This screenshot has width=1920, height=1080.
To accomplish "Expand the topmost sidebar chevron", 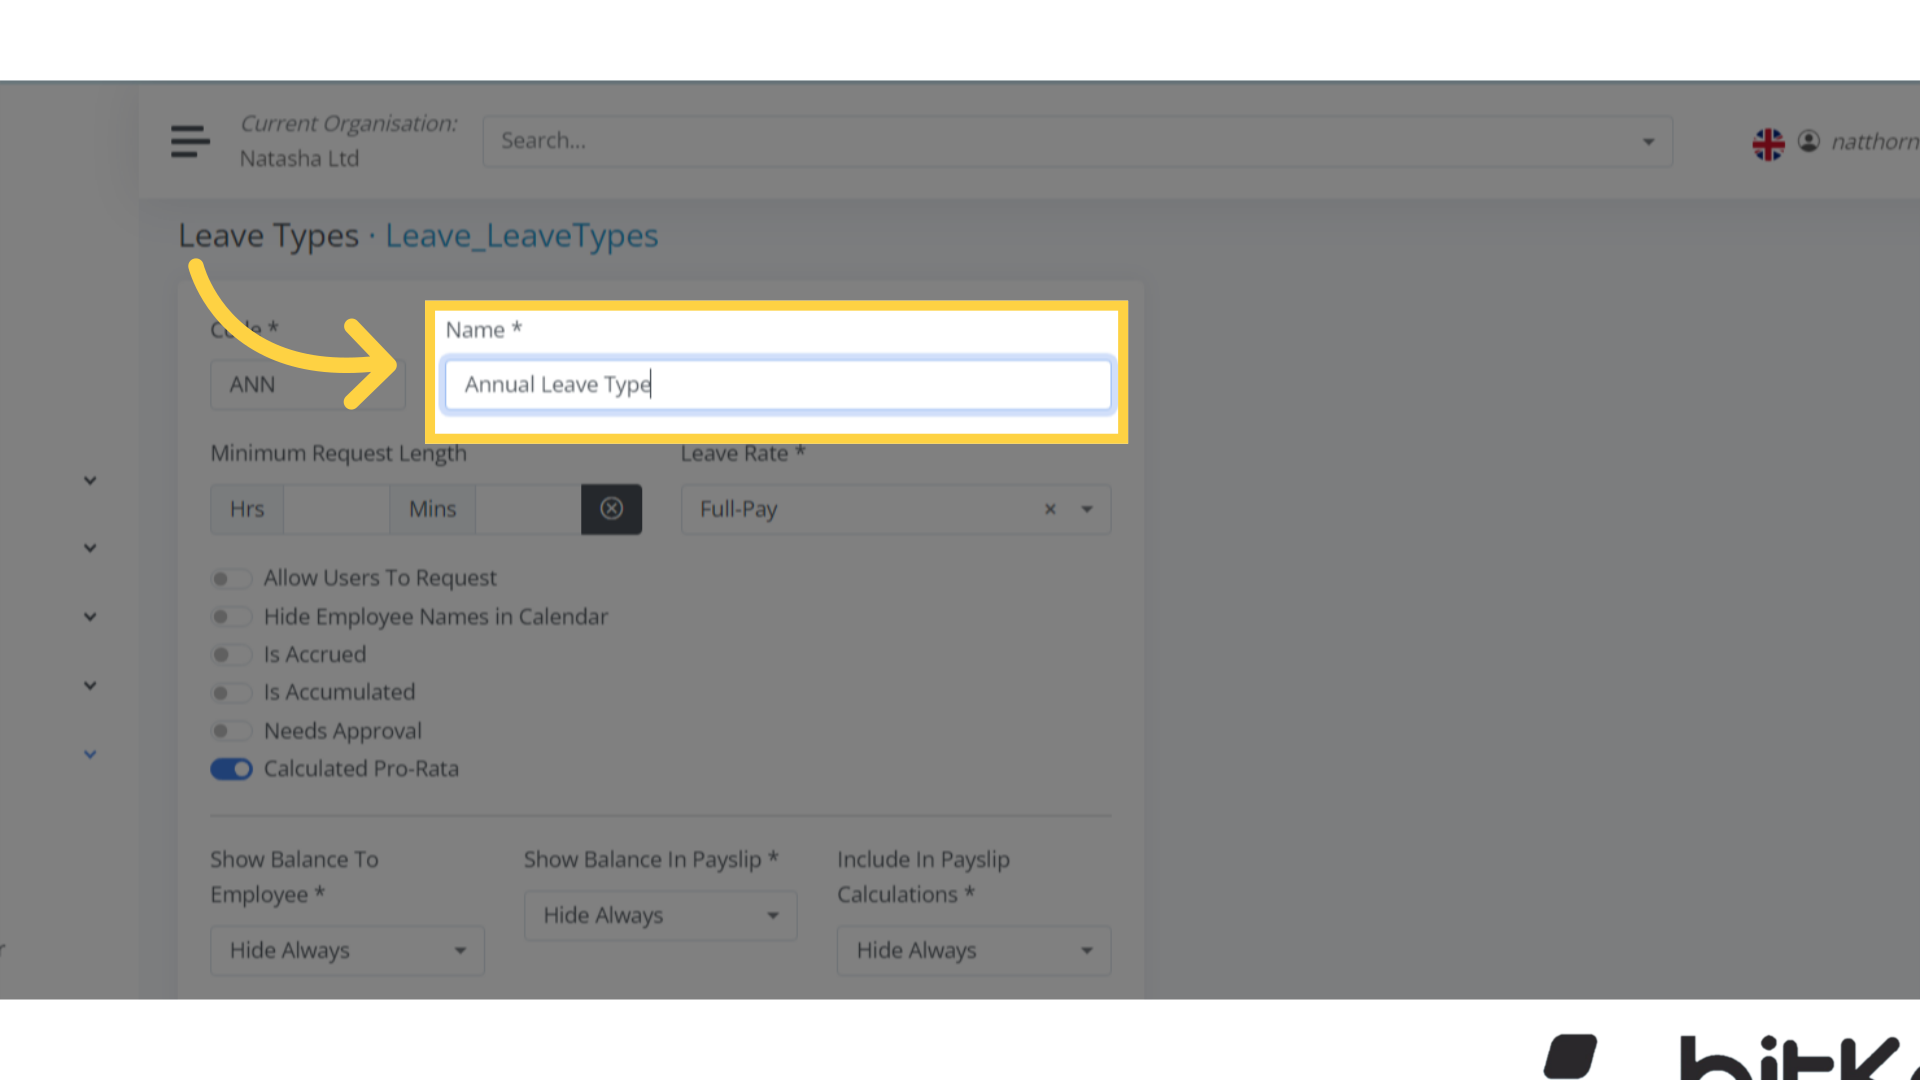I will point(89,480).
